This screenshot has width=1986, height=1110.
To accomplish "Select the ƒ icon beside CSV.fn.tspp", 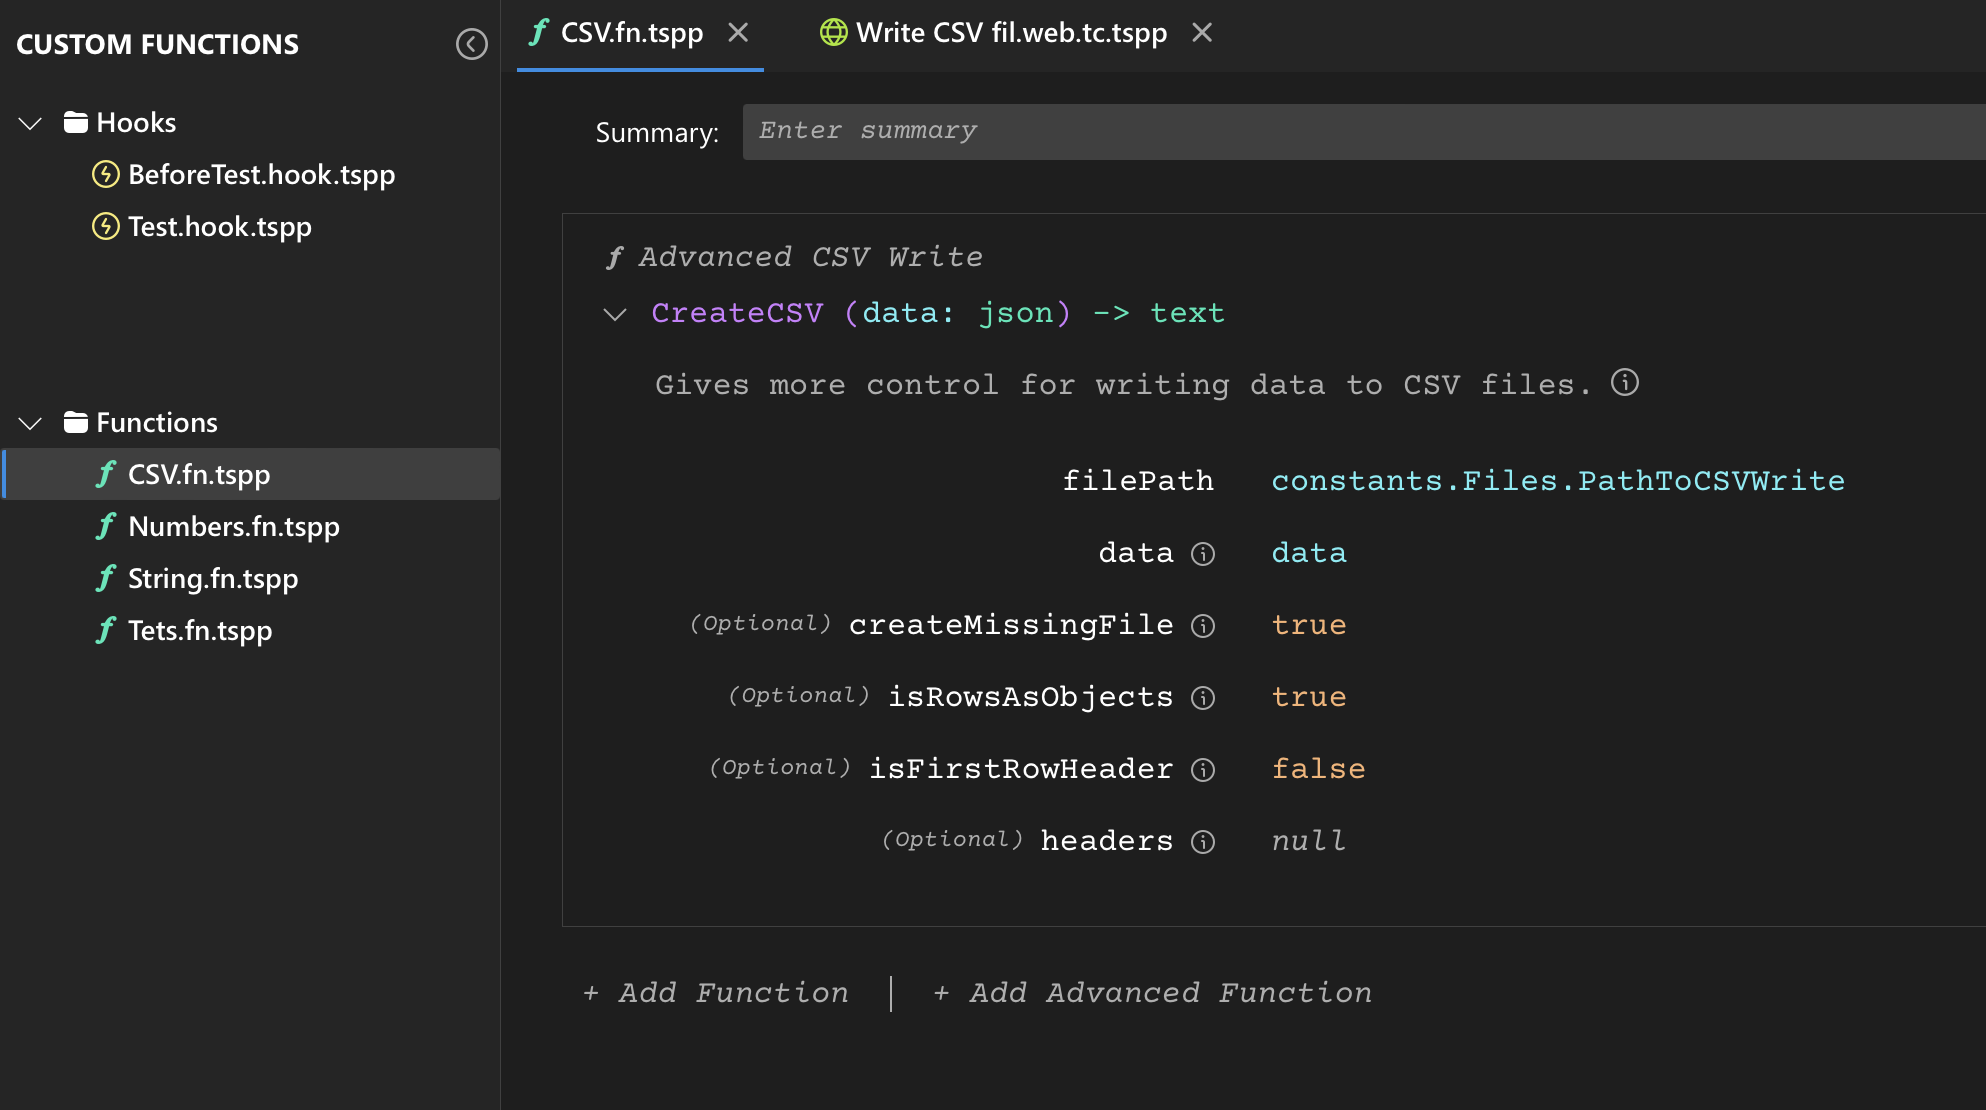I will click(x=106, y=474).
